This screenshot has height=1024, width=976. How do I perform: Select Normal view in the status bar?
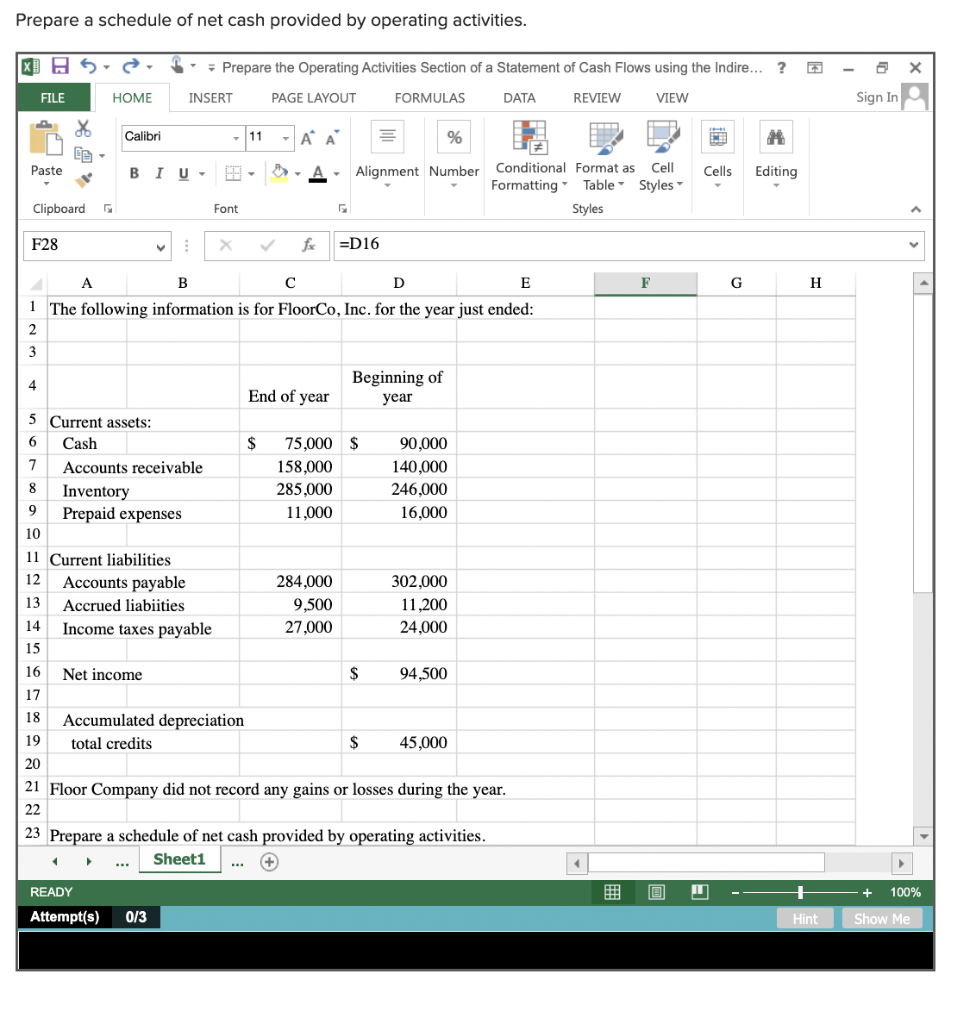point(613,892)
